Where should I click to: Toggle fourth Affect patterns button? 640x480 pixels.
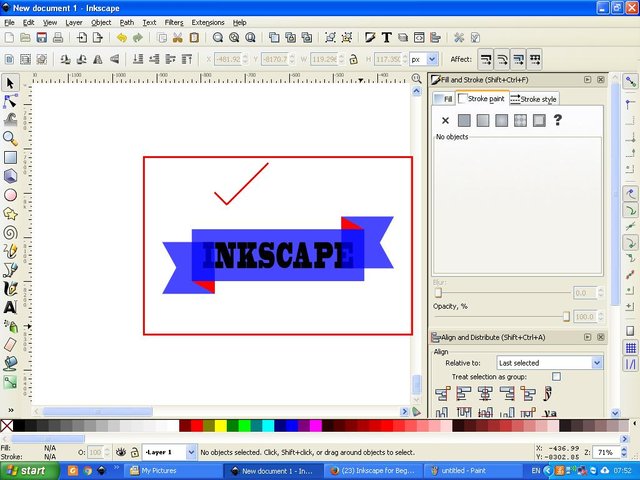535,60
